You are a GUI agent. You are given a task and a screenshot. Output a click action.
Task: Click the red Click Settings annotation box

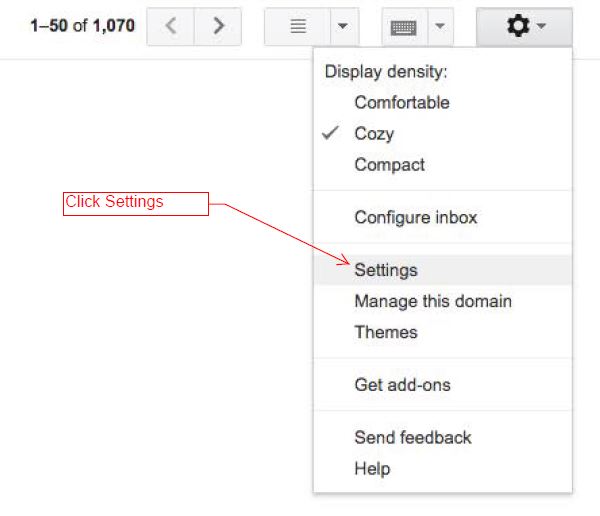point(135,203)
